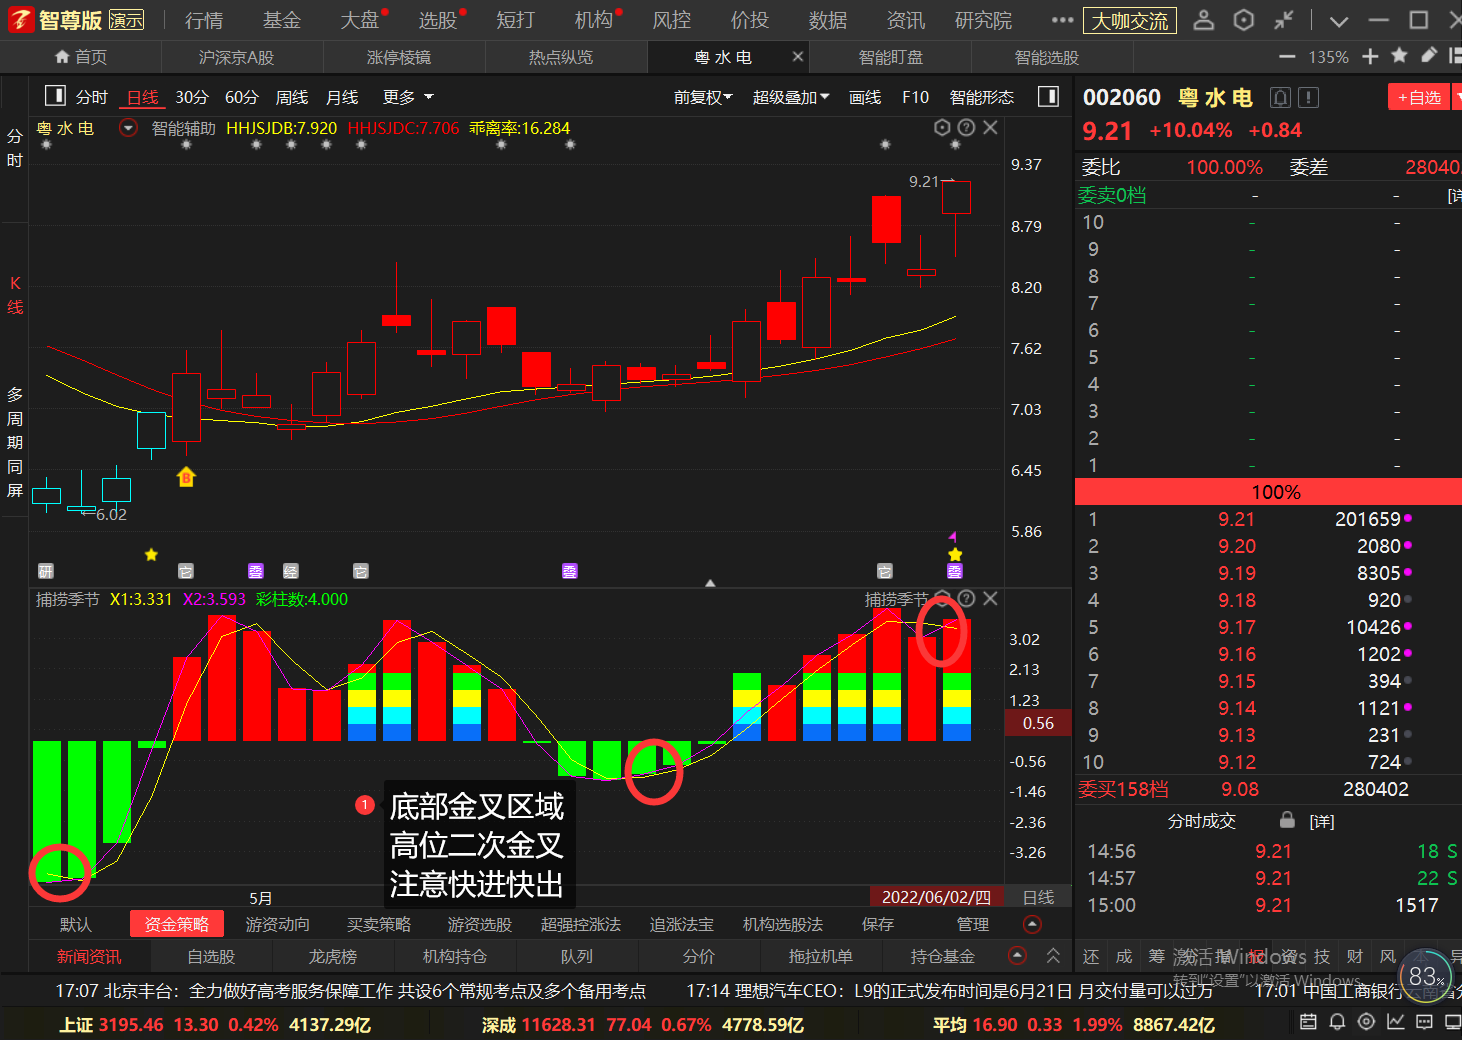Click small triangle expander between chart panels
Viewport: 1462px width, 1040px height.
[710, 583]
